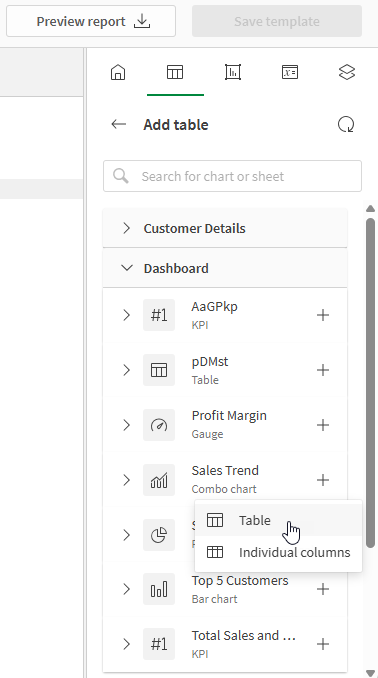The height and width of the screenshot is (678, 378).
Task: Click the refresh icon next to Add table
Action: click(x=346, y=125)
